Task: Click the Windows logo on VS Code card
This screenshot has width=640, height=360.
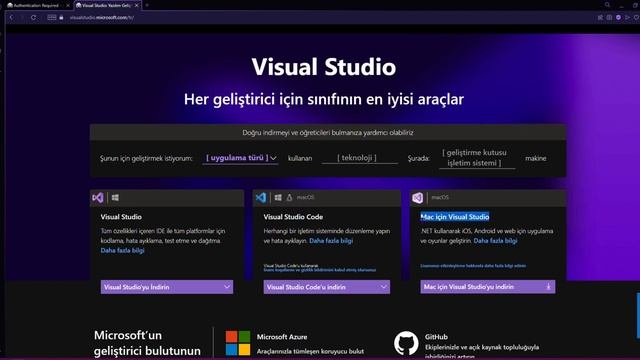Action: 278,198
